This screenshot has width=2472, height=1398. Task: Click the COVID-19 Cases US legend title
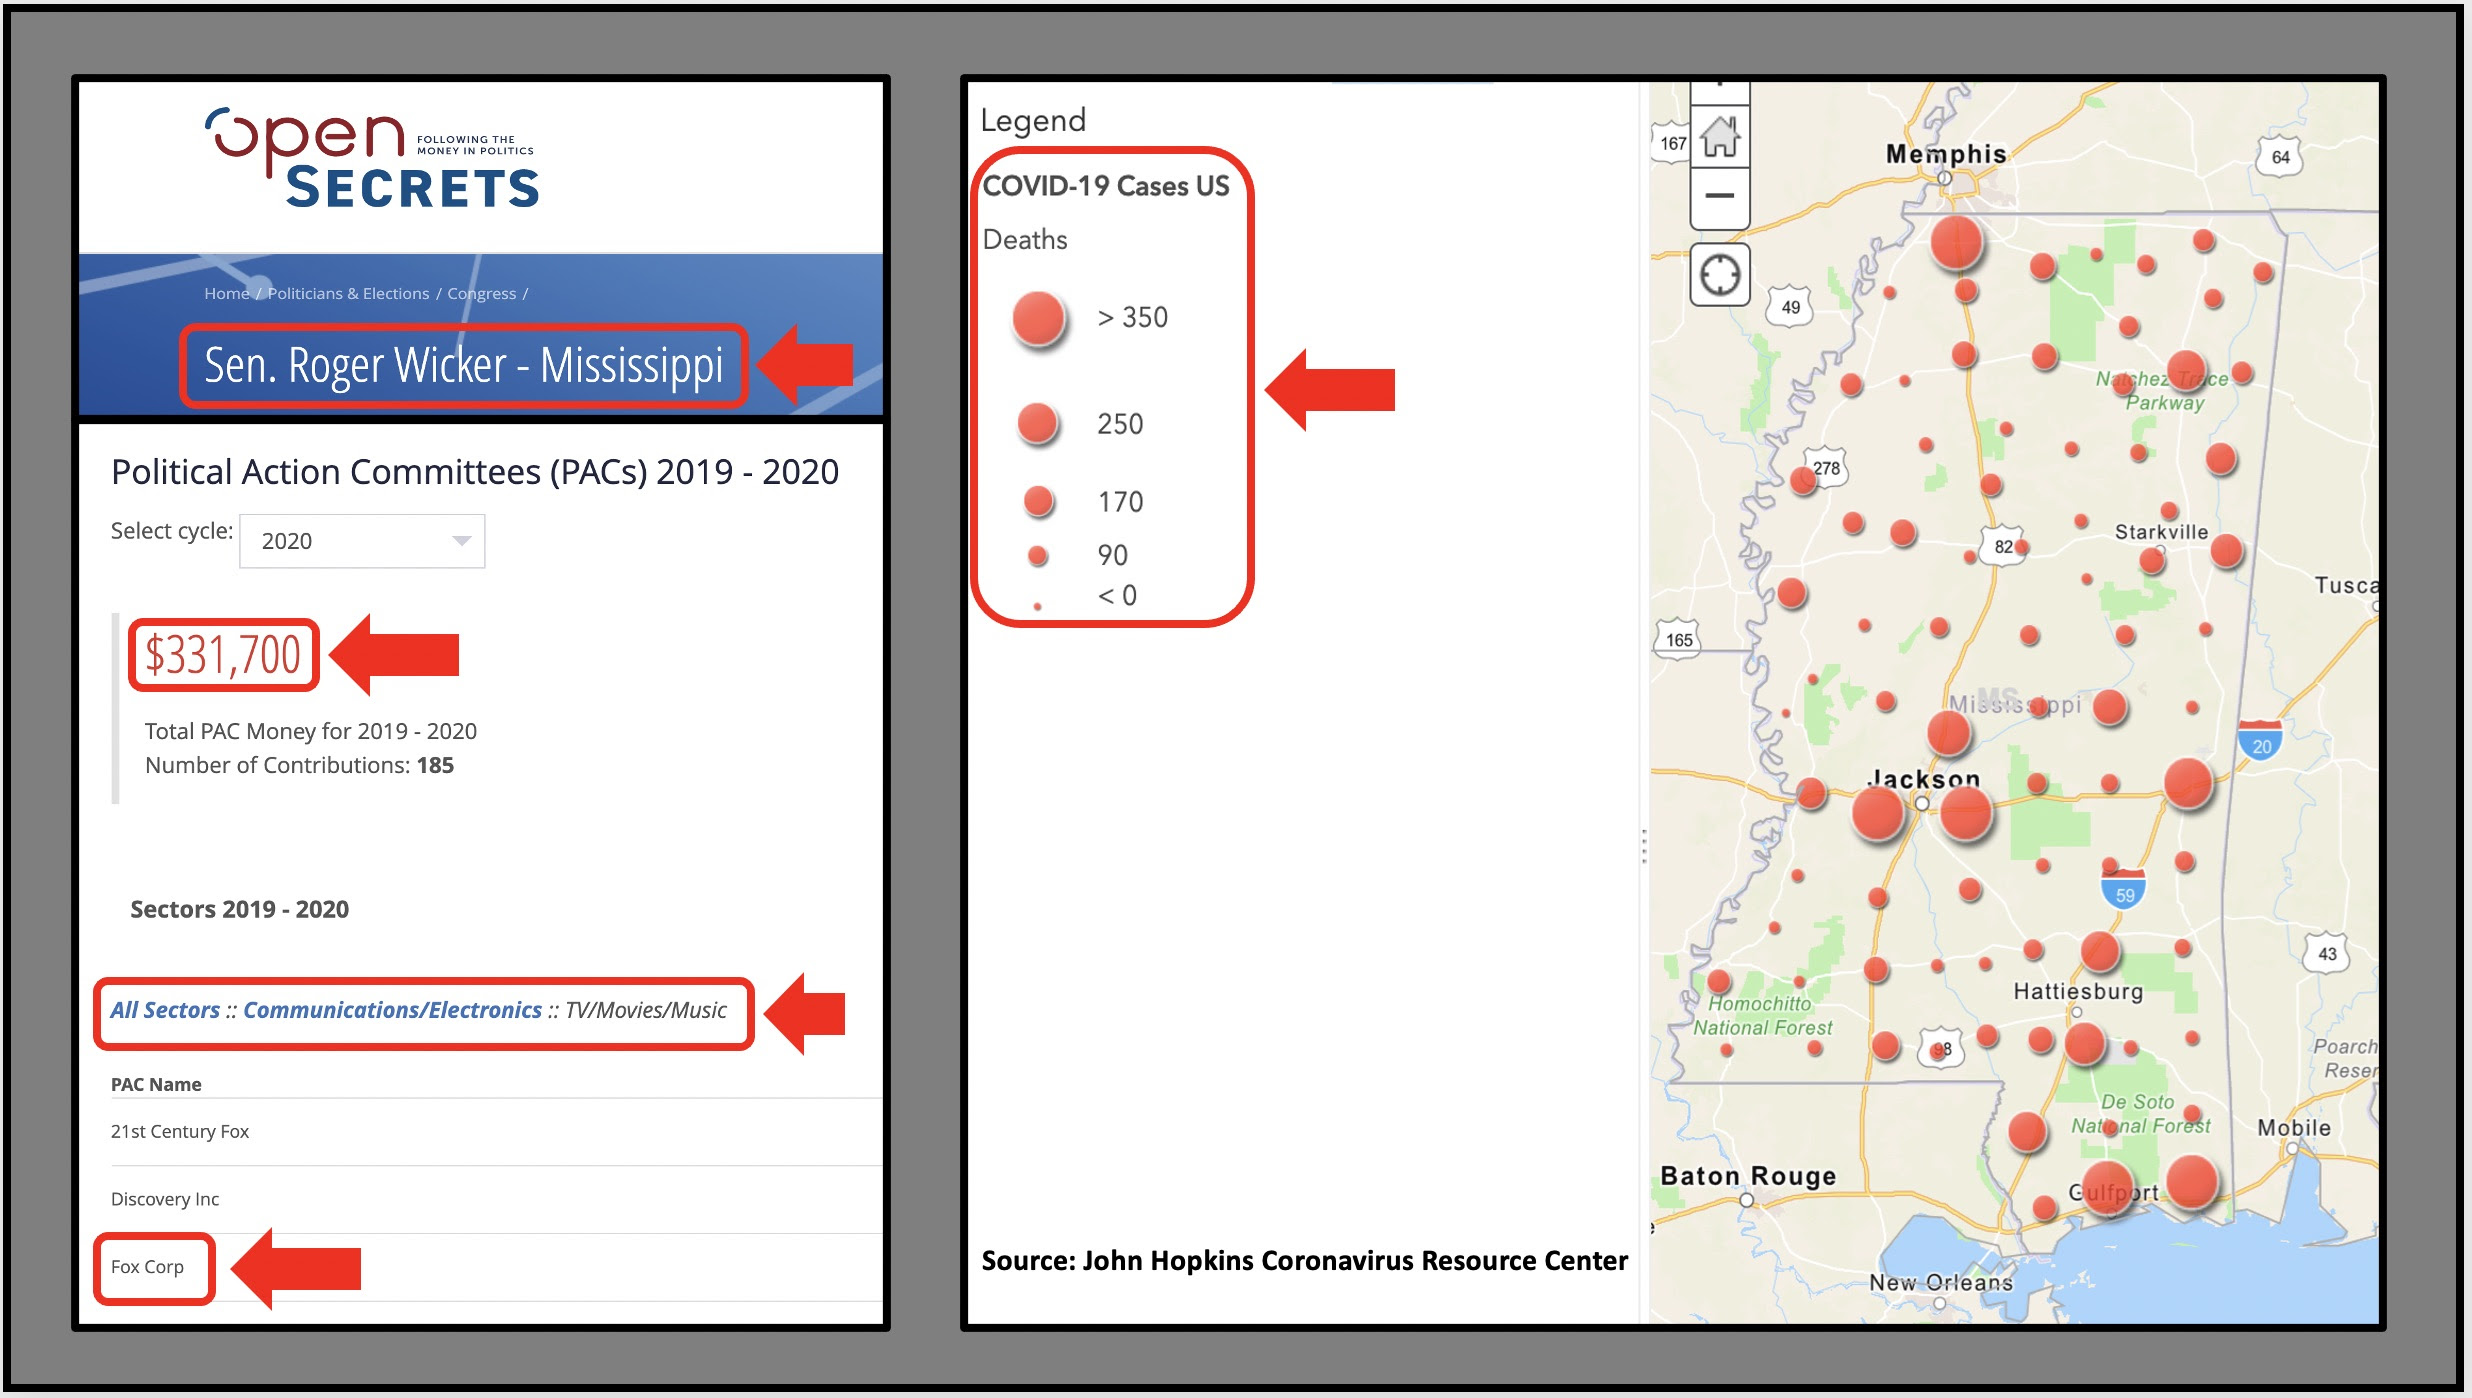[1106, 186]
